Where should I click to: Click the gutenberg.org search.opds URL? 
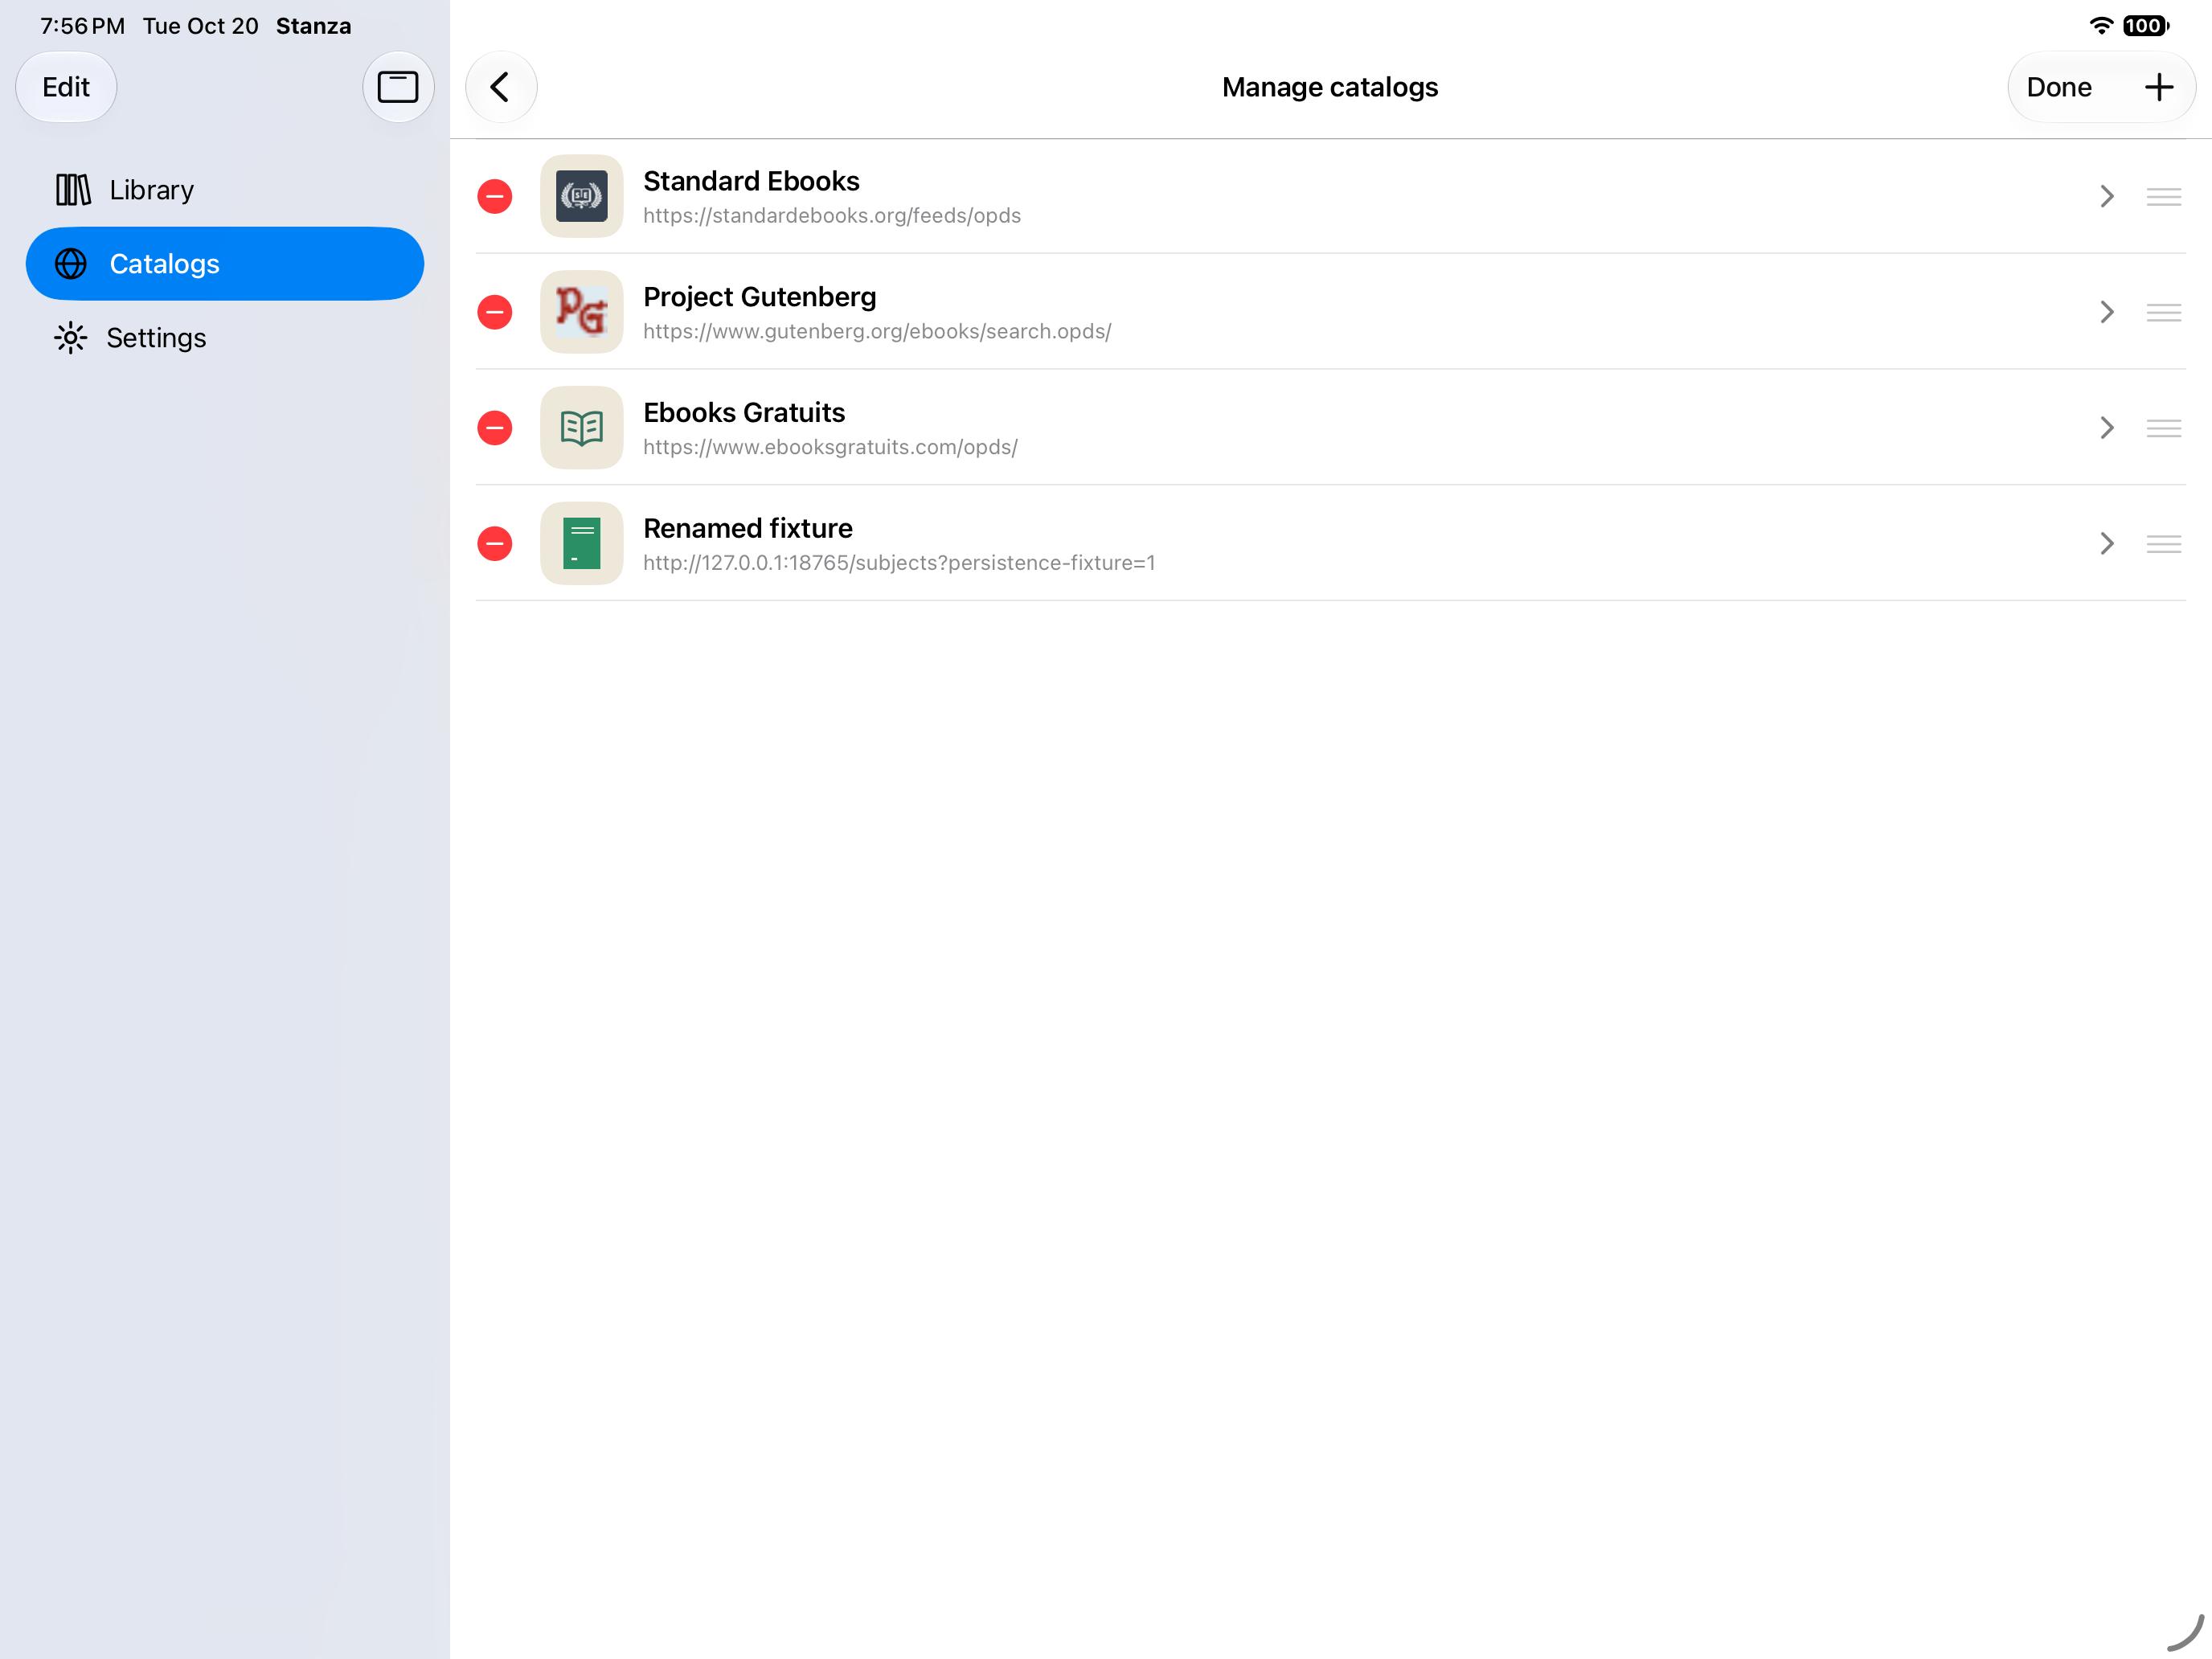(x=877, y=331)
